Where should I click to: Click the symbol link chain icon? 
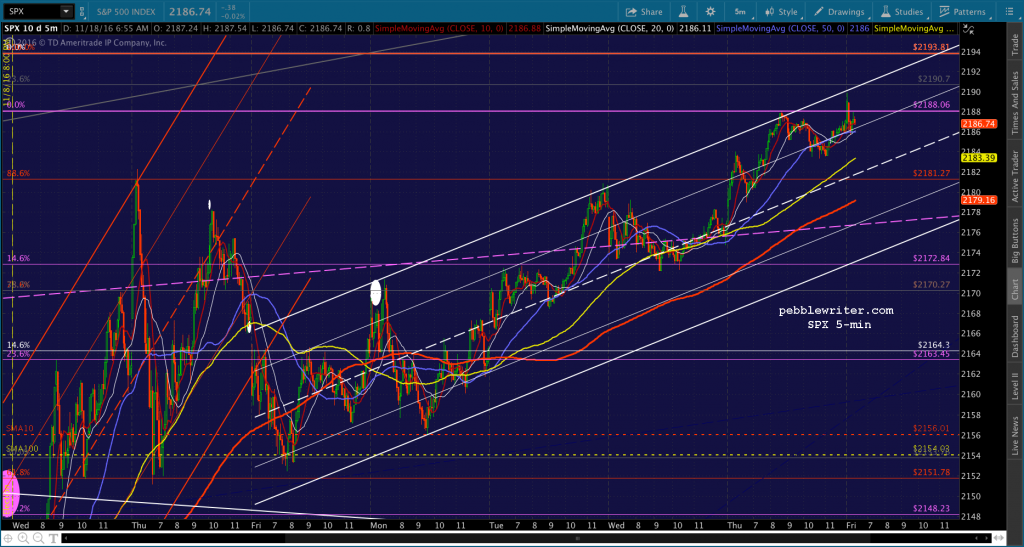click(x=81, y=11)
